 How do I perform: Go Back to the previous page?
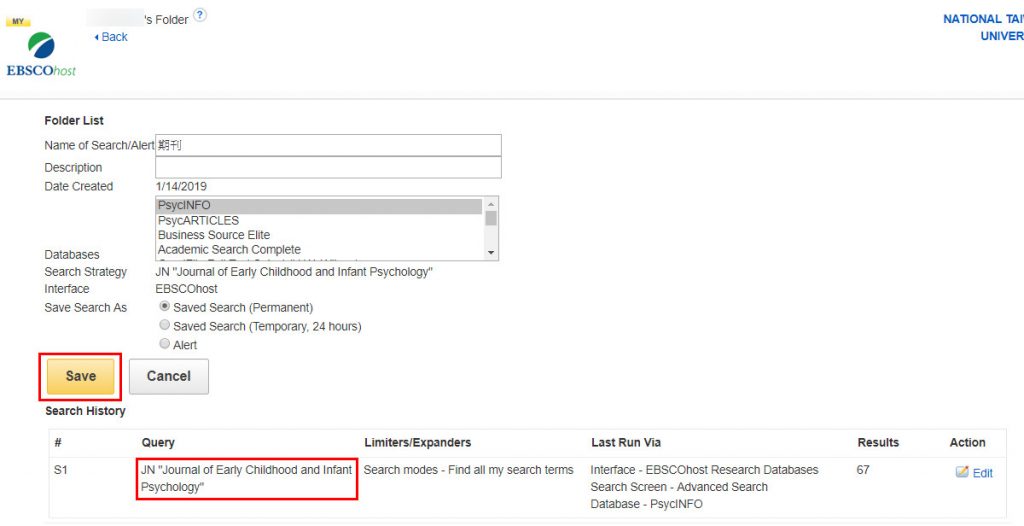click(x=111, y=37)
